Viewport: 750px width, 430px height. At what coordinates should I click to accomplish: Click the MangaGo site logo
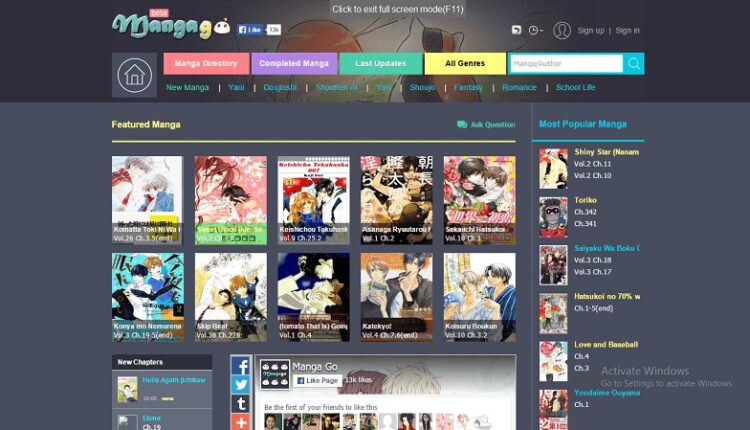pos(171,26)
